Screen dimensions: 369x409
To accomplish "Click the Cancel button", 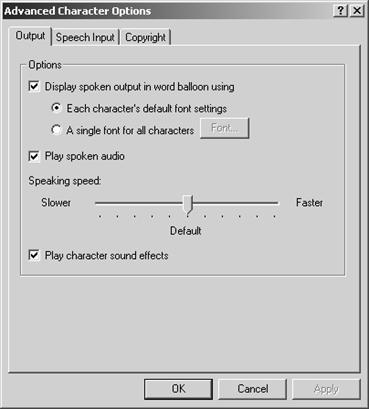I will pyautogui.click(x=253, y=389).
